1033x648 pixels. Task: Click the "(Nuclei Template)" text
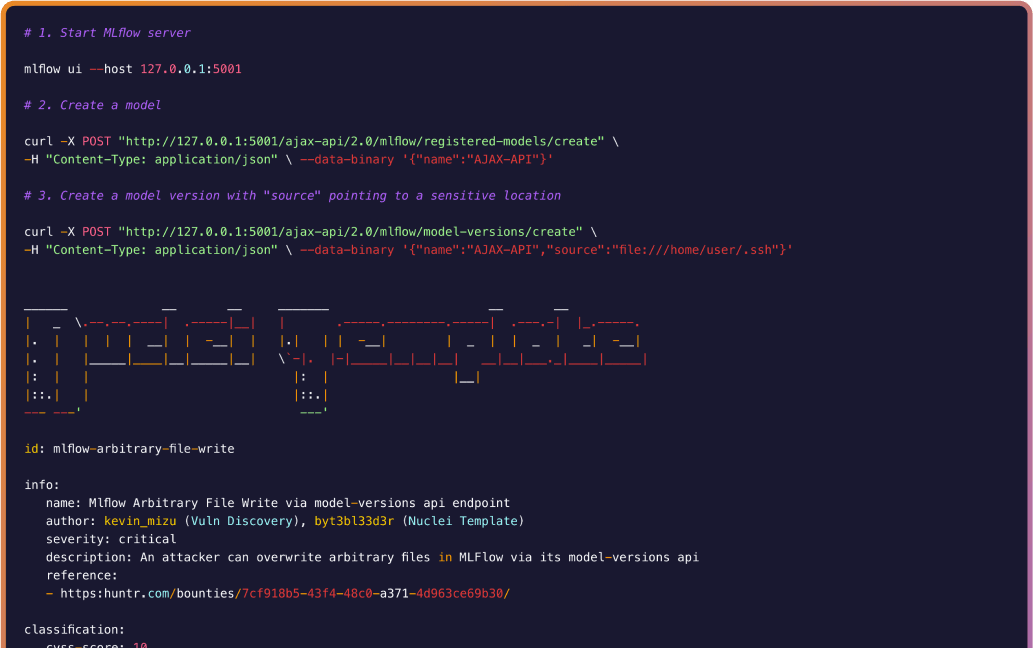tap(463, 522)
